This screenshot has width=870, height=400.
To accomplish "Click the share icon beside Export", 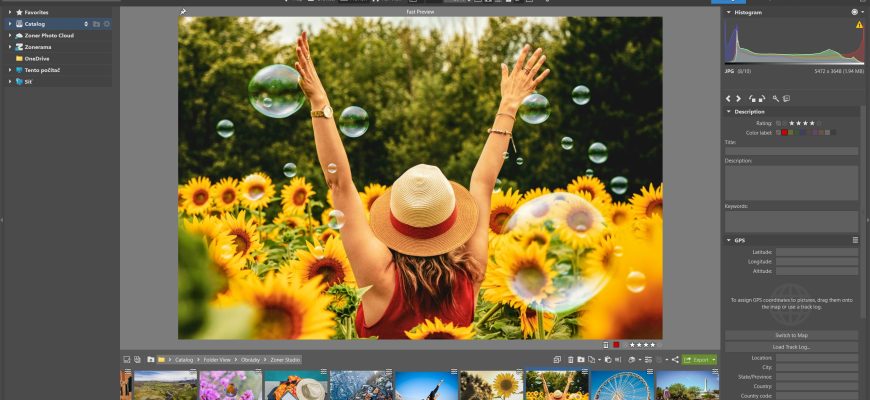I will tap(675, 360).
